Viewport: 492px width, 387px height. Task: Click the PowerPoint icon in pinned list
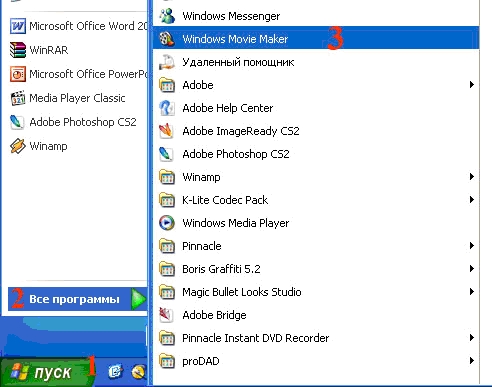click(x=18, y=74)
